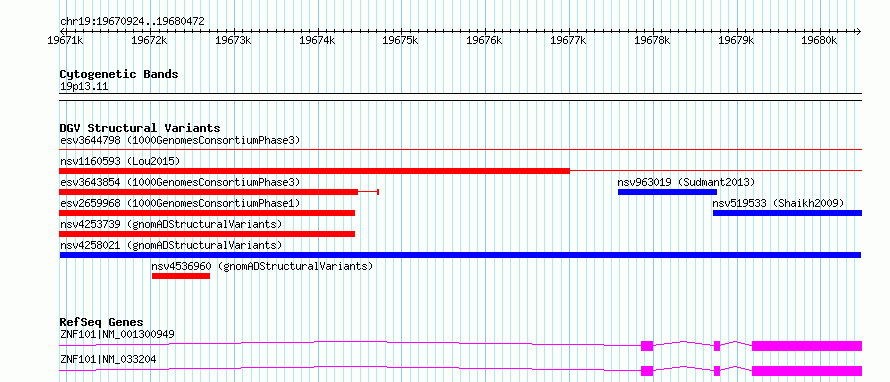The height and width of the screenshot is (382, 890).
Task: Click the 19678k ruler position
Action: pyautogui.click(x=653, y=40)
